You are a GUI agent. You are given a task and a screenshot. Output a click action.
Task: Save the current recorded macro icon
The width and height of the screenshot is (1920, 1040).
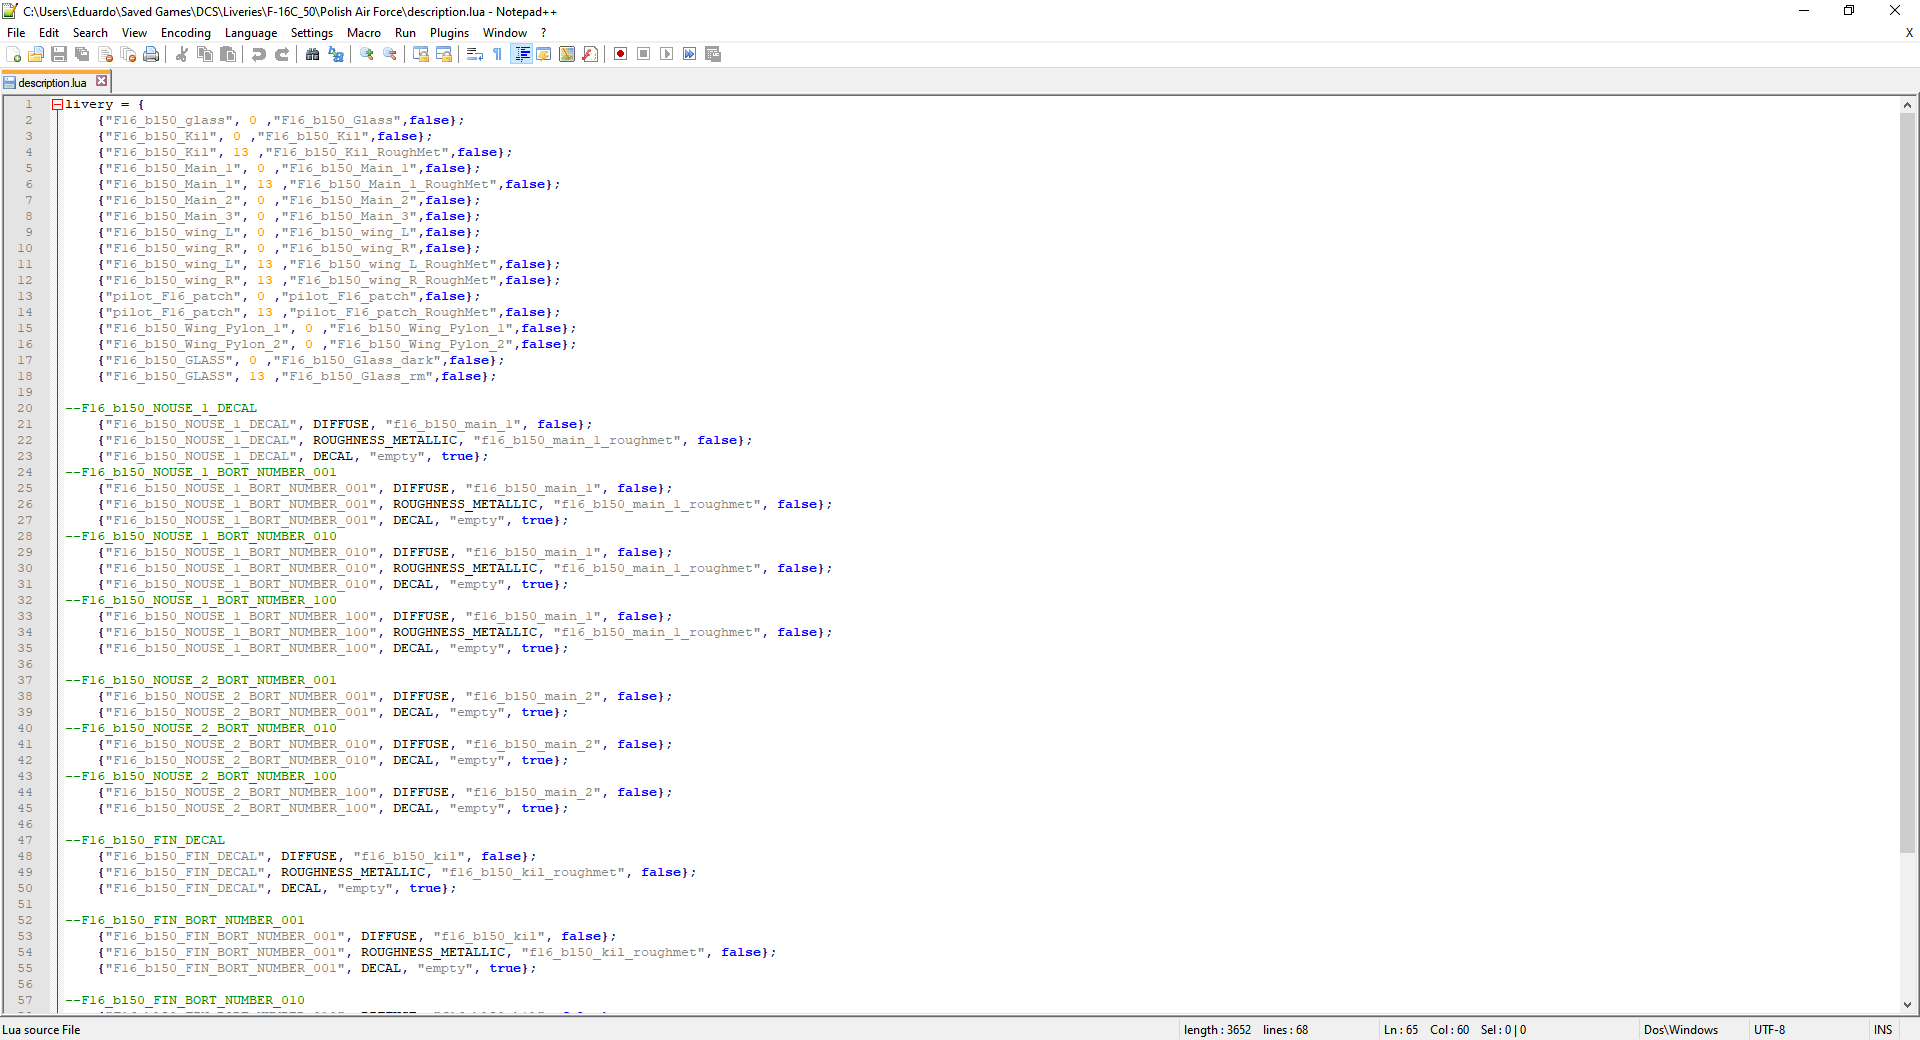point(713,54)
